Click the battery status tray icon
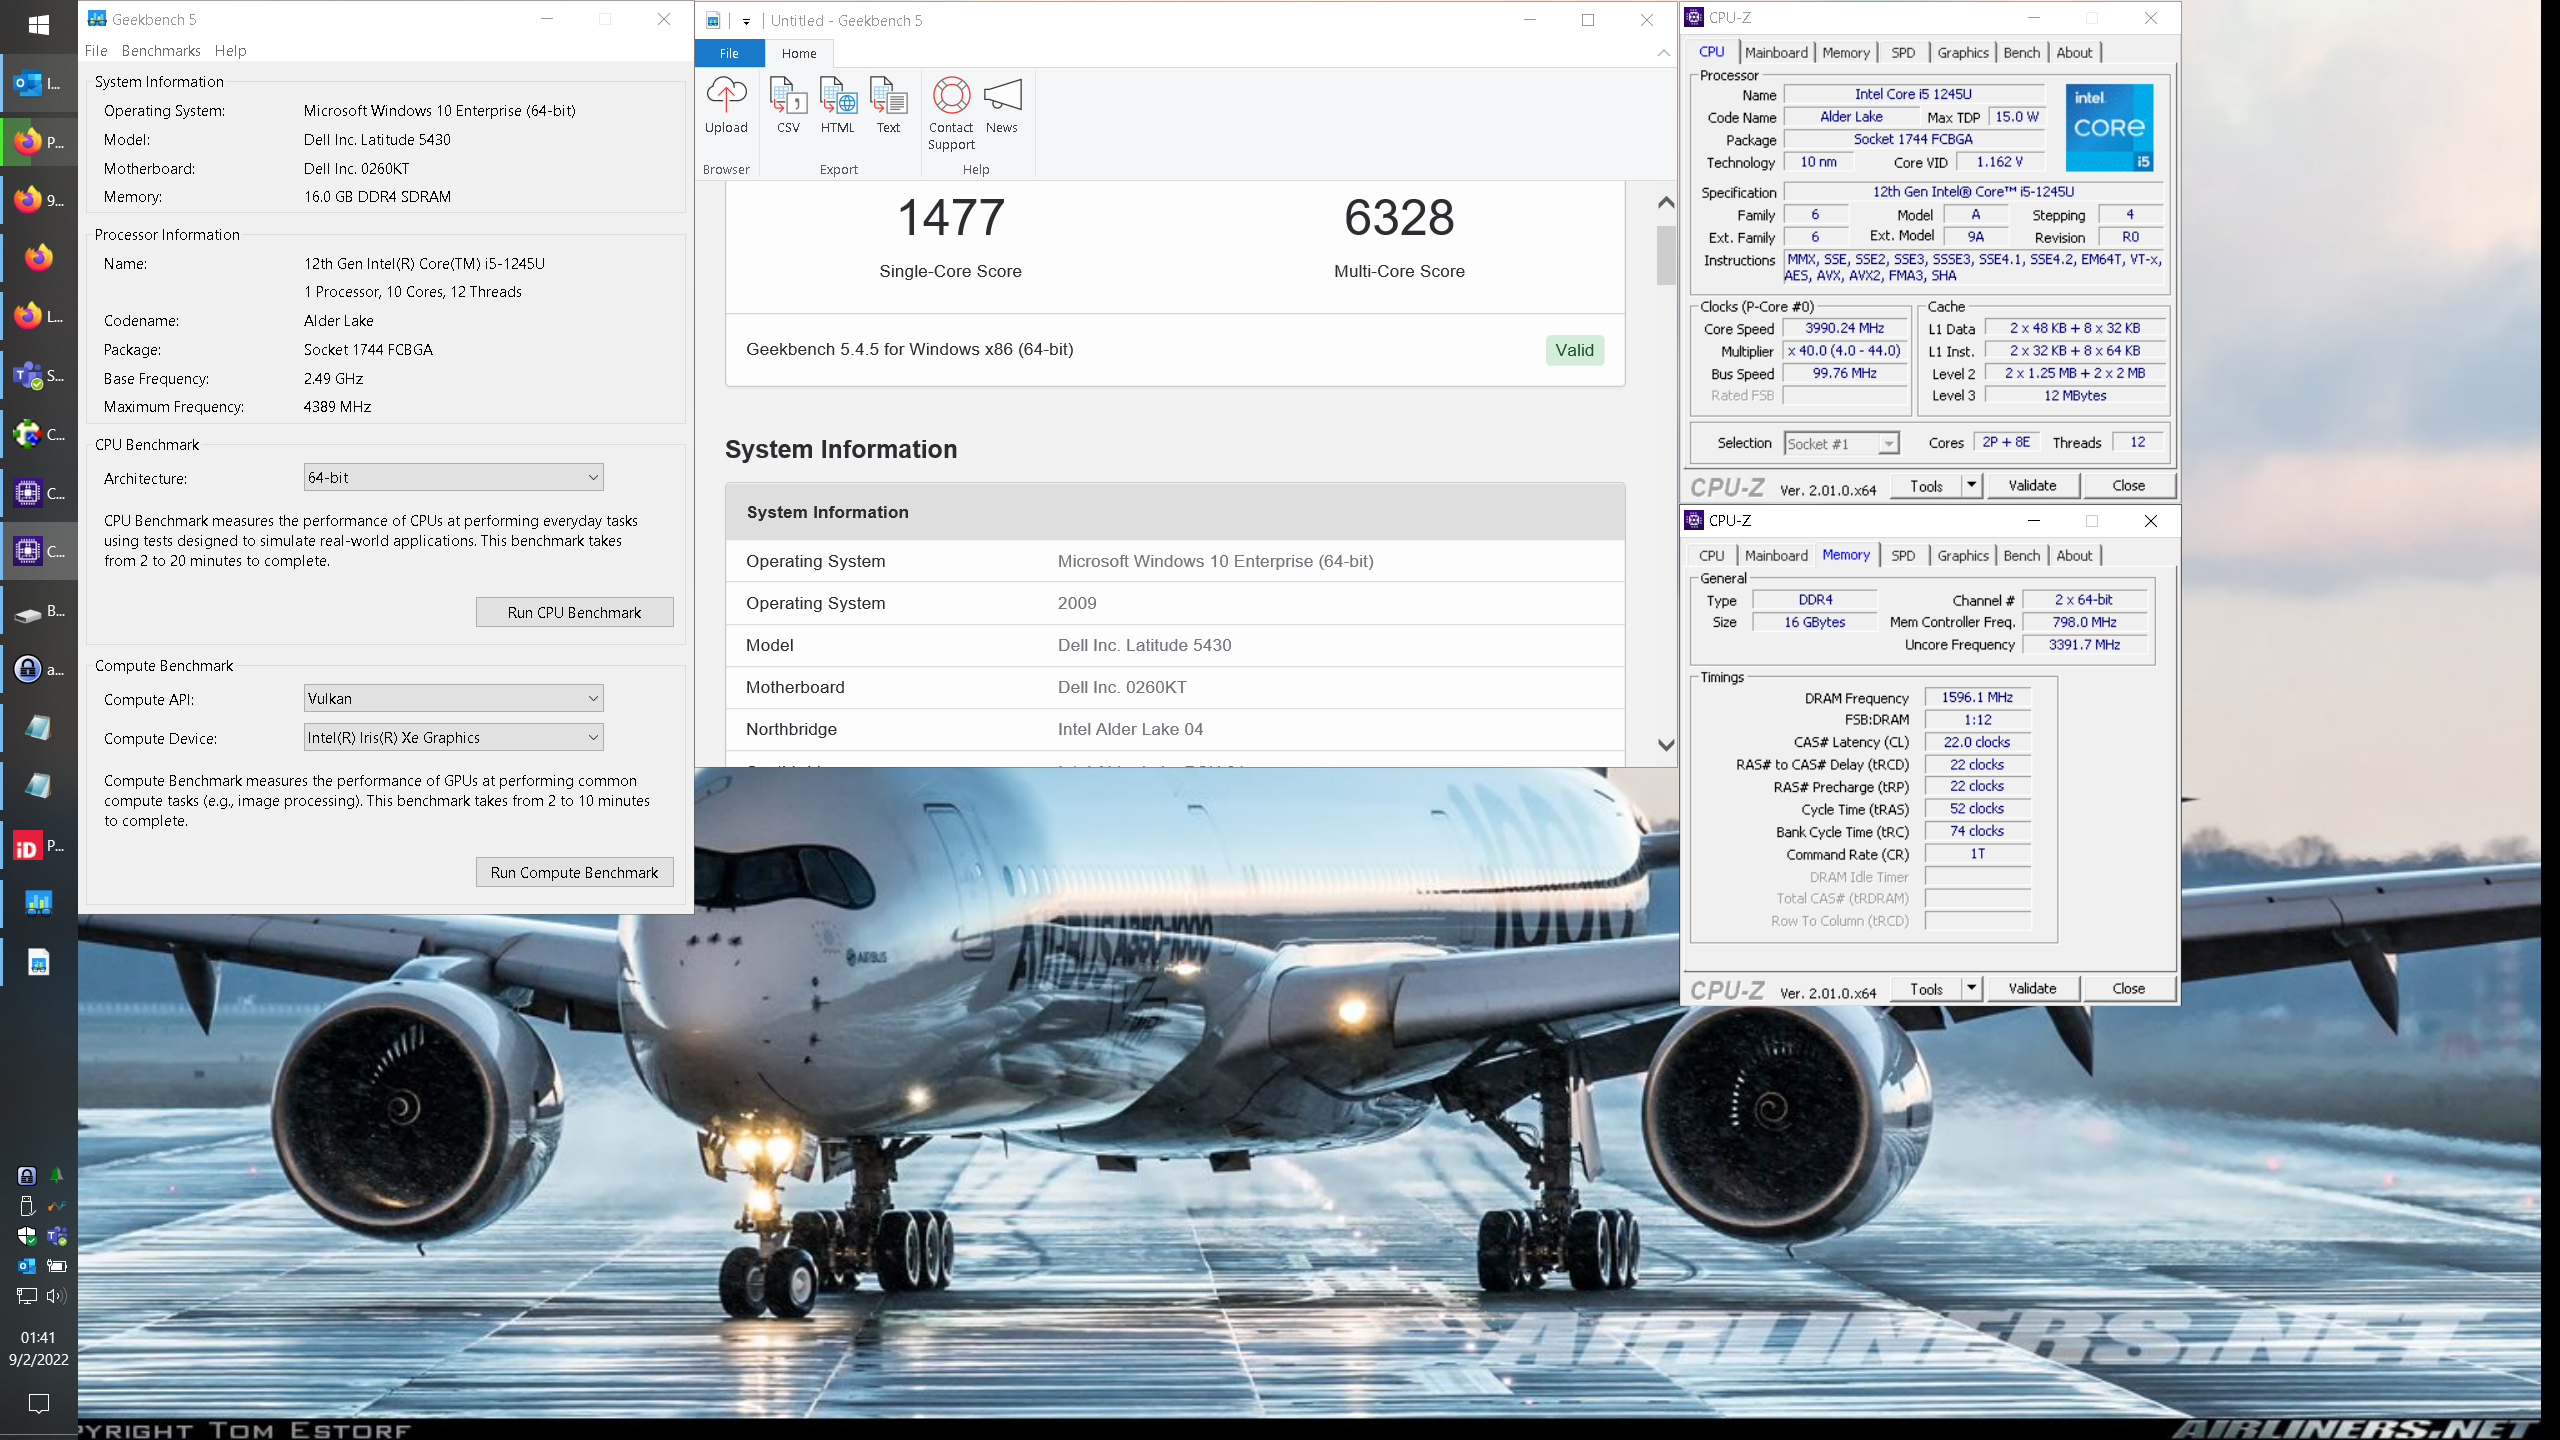The height and width of the screenshot is (1440, 2560). [x=57, y=1266]
